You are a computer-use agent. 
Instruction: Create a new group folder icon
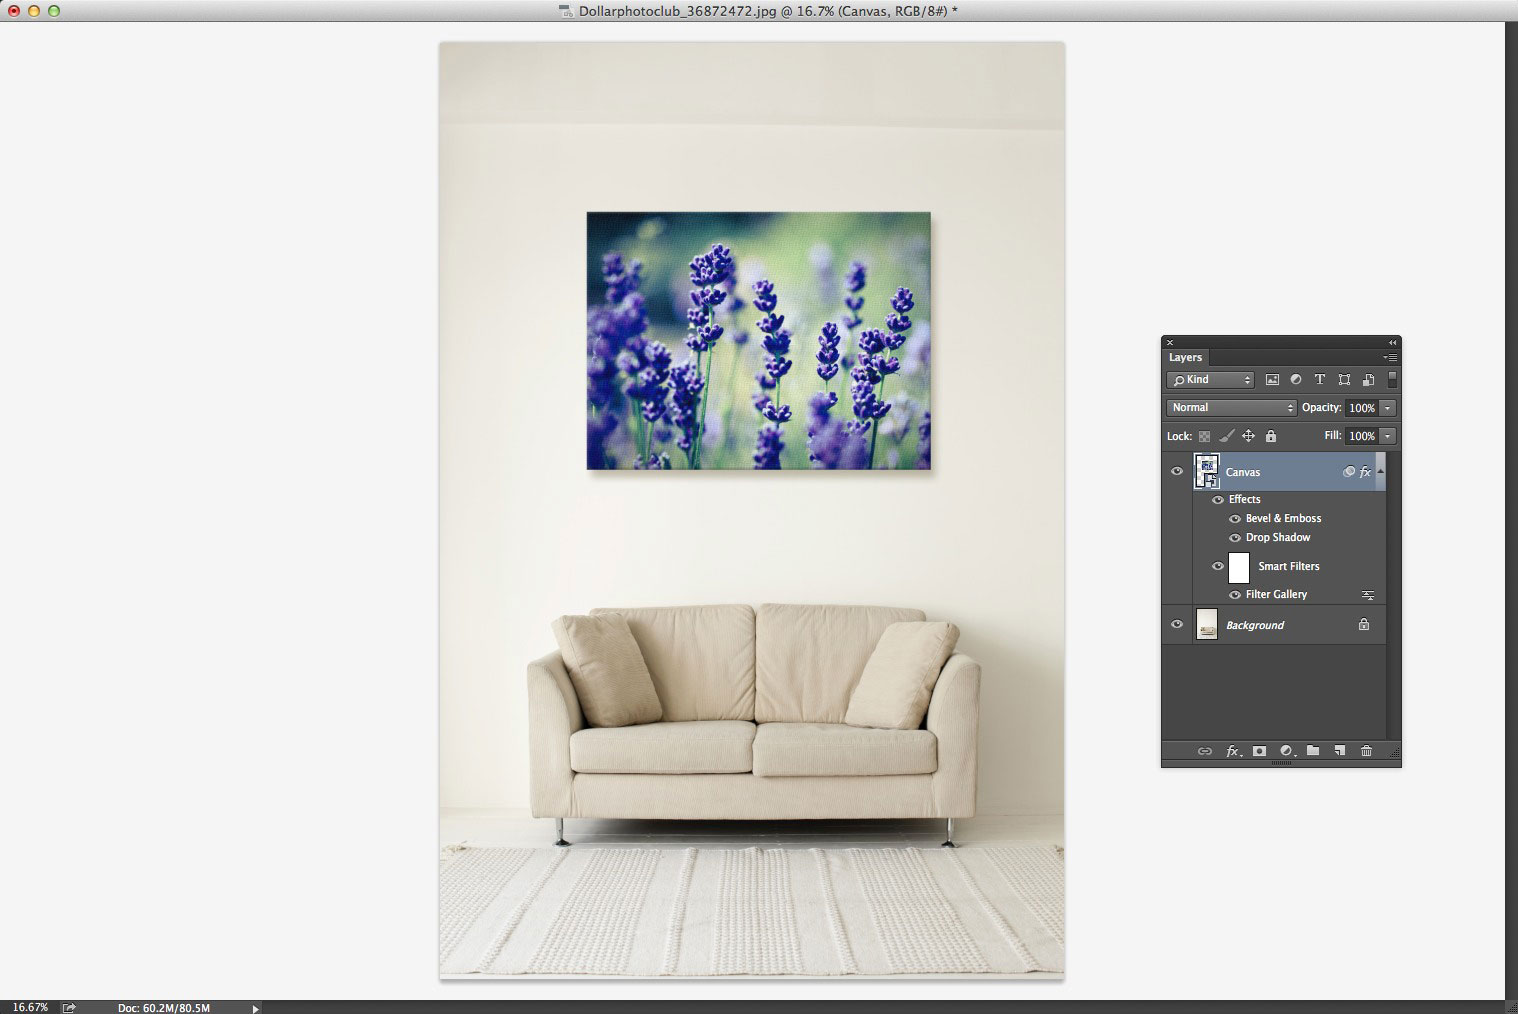coord(1313,751)
